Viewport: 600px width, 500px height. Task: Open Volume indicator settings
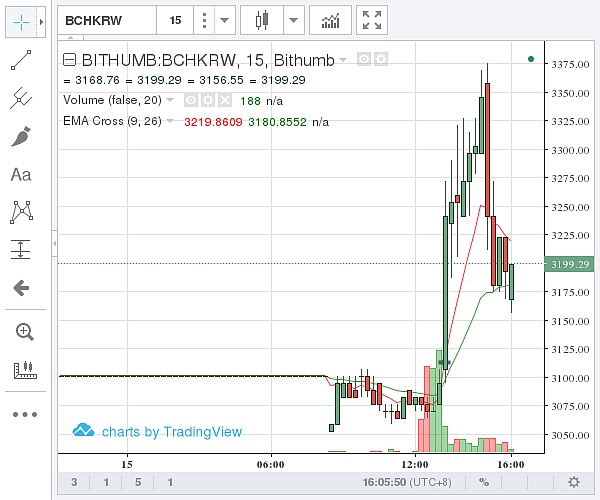208,100
